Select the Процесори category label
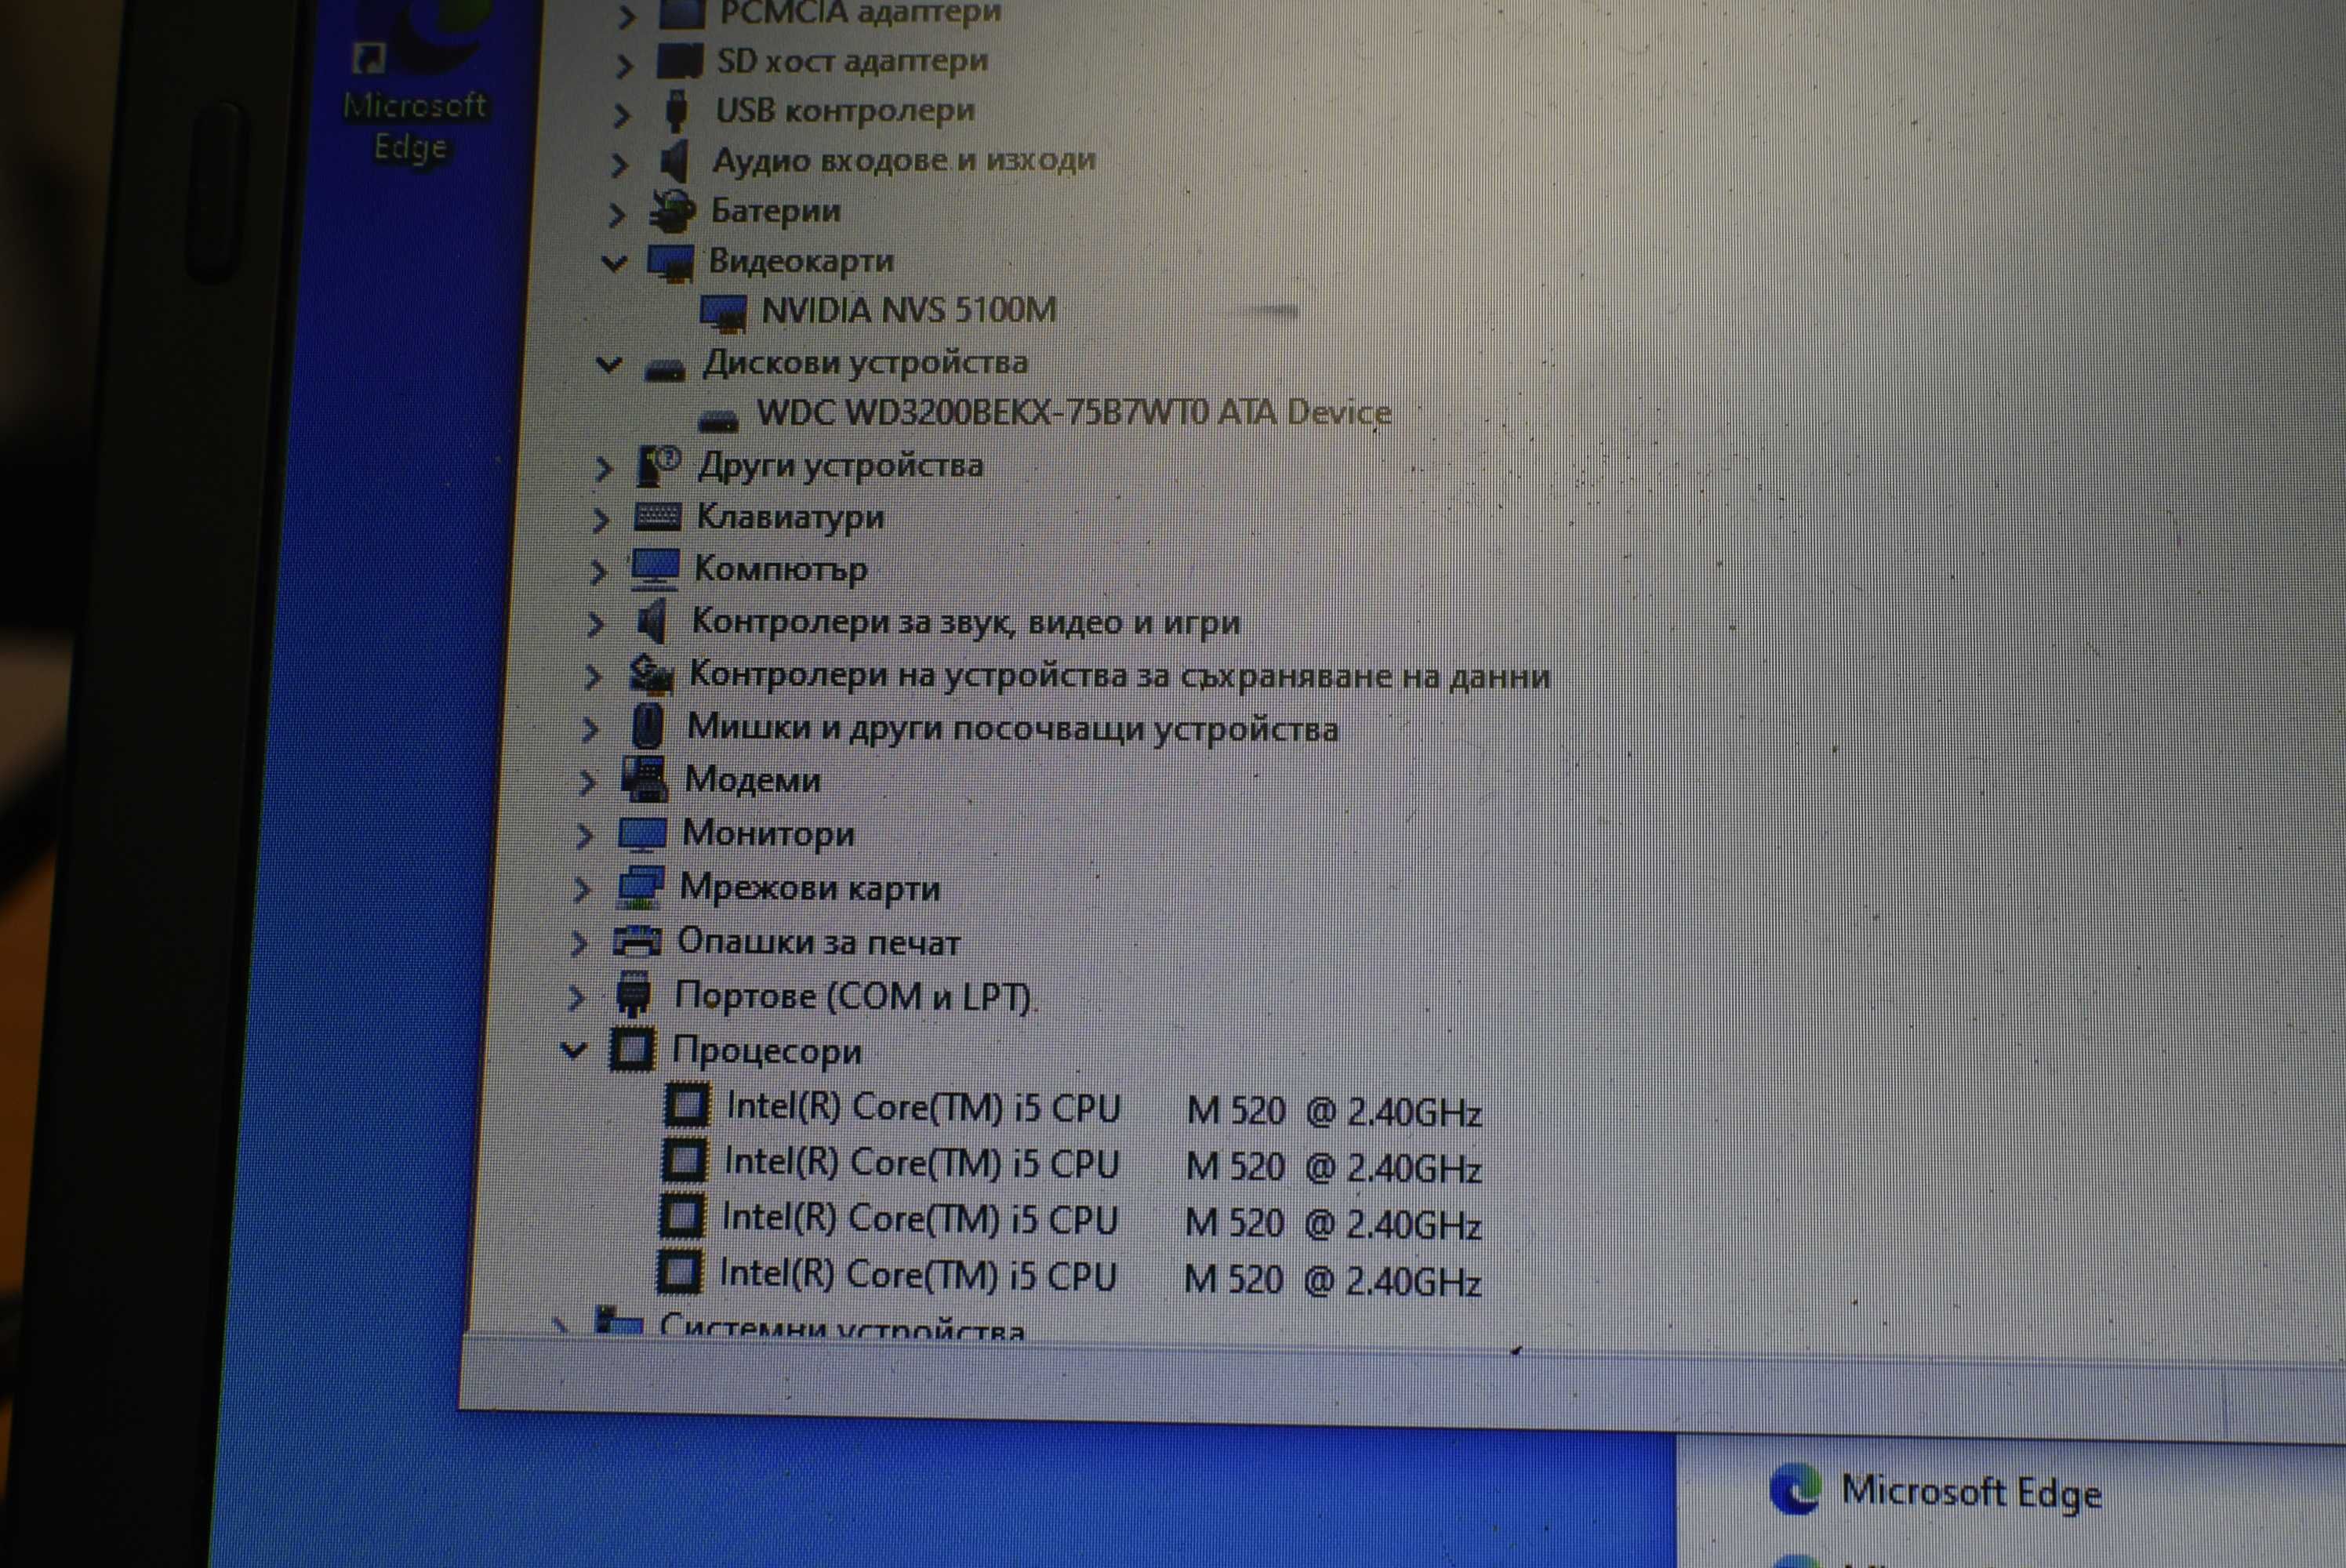This screenshot has height=1568, width=2346. pyautogui.click(x=766, y=1051)
